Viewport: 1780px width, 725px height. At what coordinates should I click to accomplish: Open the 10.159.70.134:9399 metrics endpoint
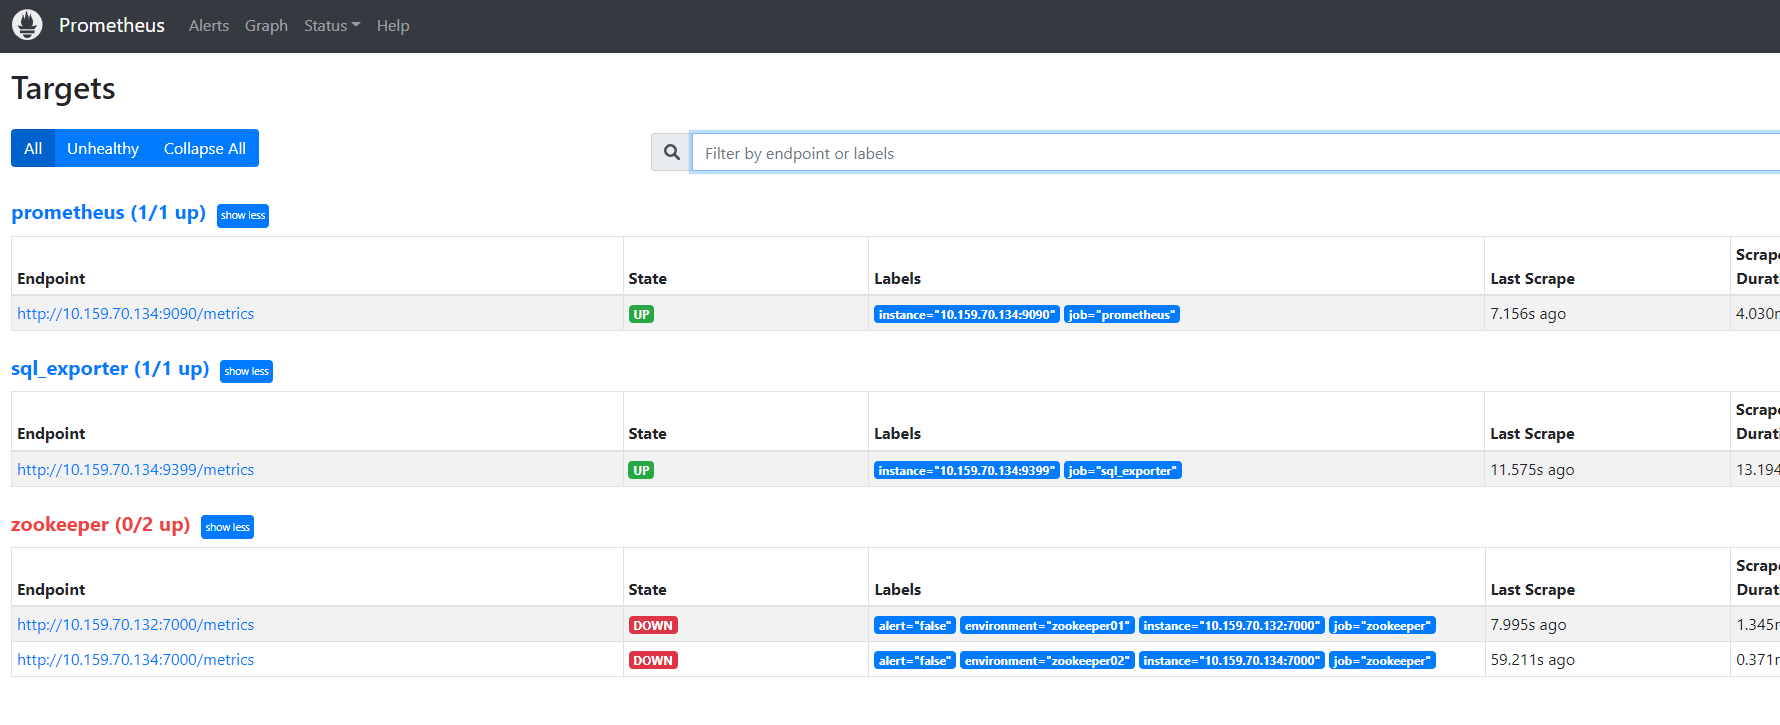pos(135,470)
